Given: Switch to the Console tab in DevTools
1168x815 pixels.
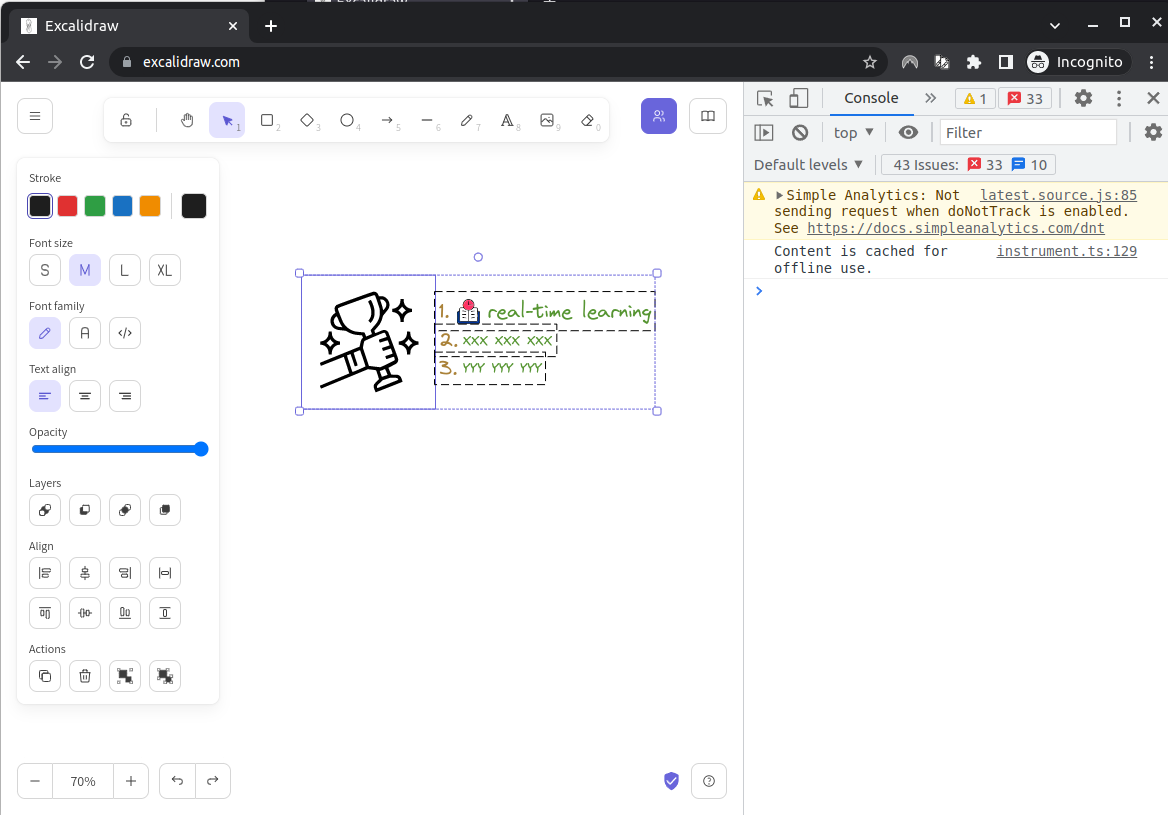Looking at the screenshot, I should click(871, 98).
